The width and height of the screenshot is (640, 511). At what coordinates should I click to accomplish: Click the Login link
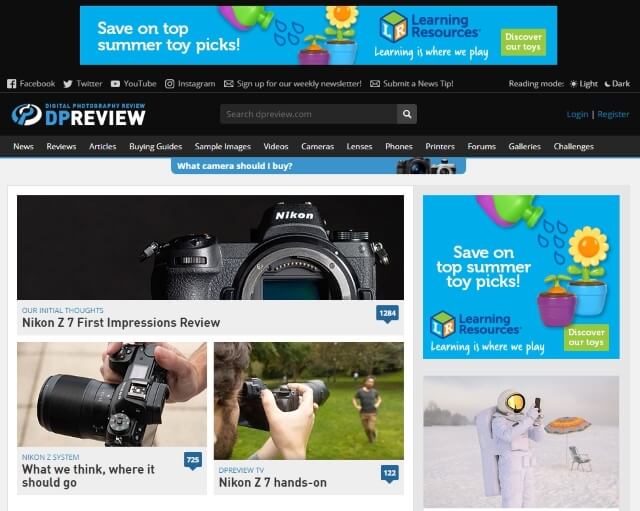pyautogui.click(x=577, y=114)
